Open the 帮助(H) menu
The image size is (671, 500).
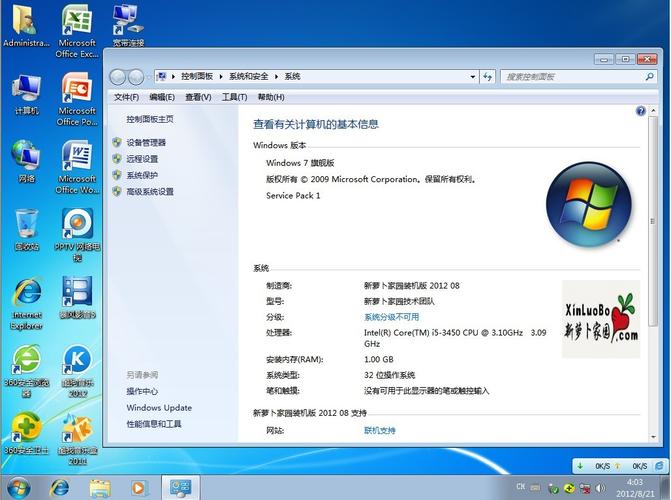(271, 97)
